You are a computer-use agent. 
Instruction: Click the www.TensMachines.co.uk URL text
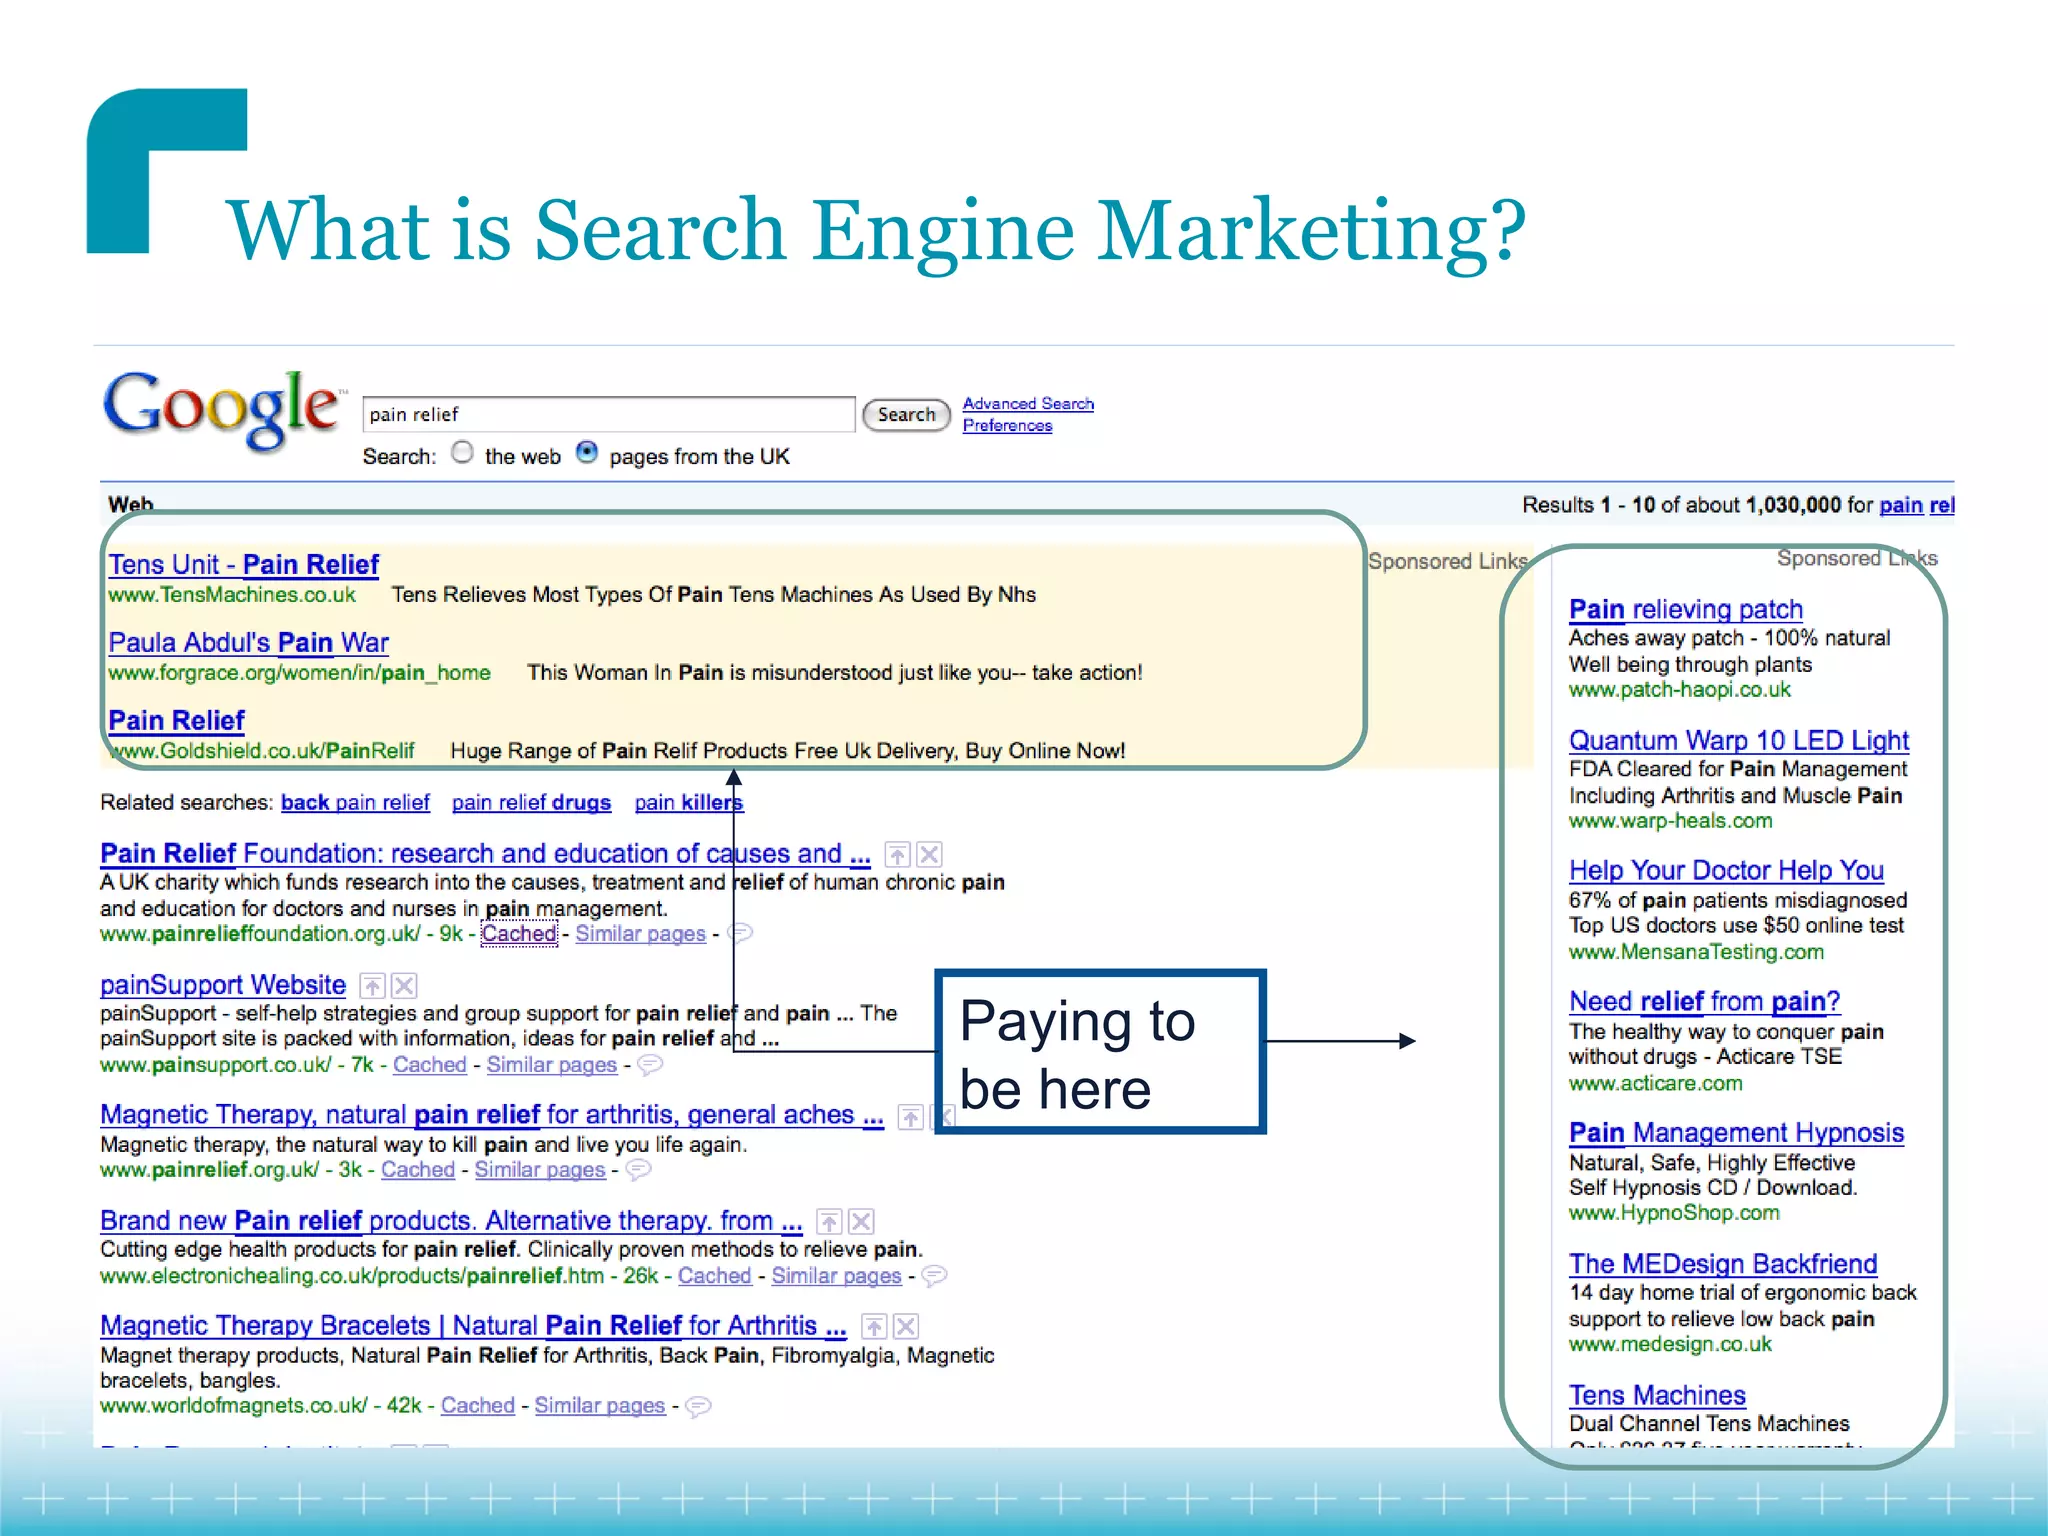point(232,595)
